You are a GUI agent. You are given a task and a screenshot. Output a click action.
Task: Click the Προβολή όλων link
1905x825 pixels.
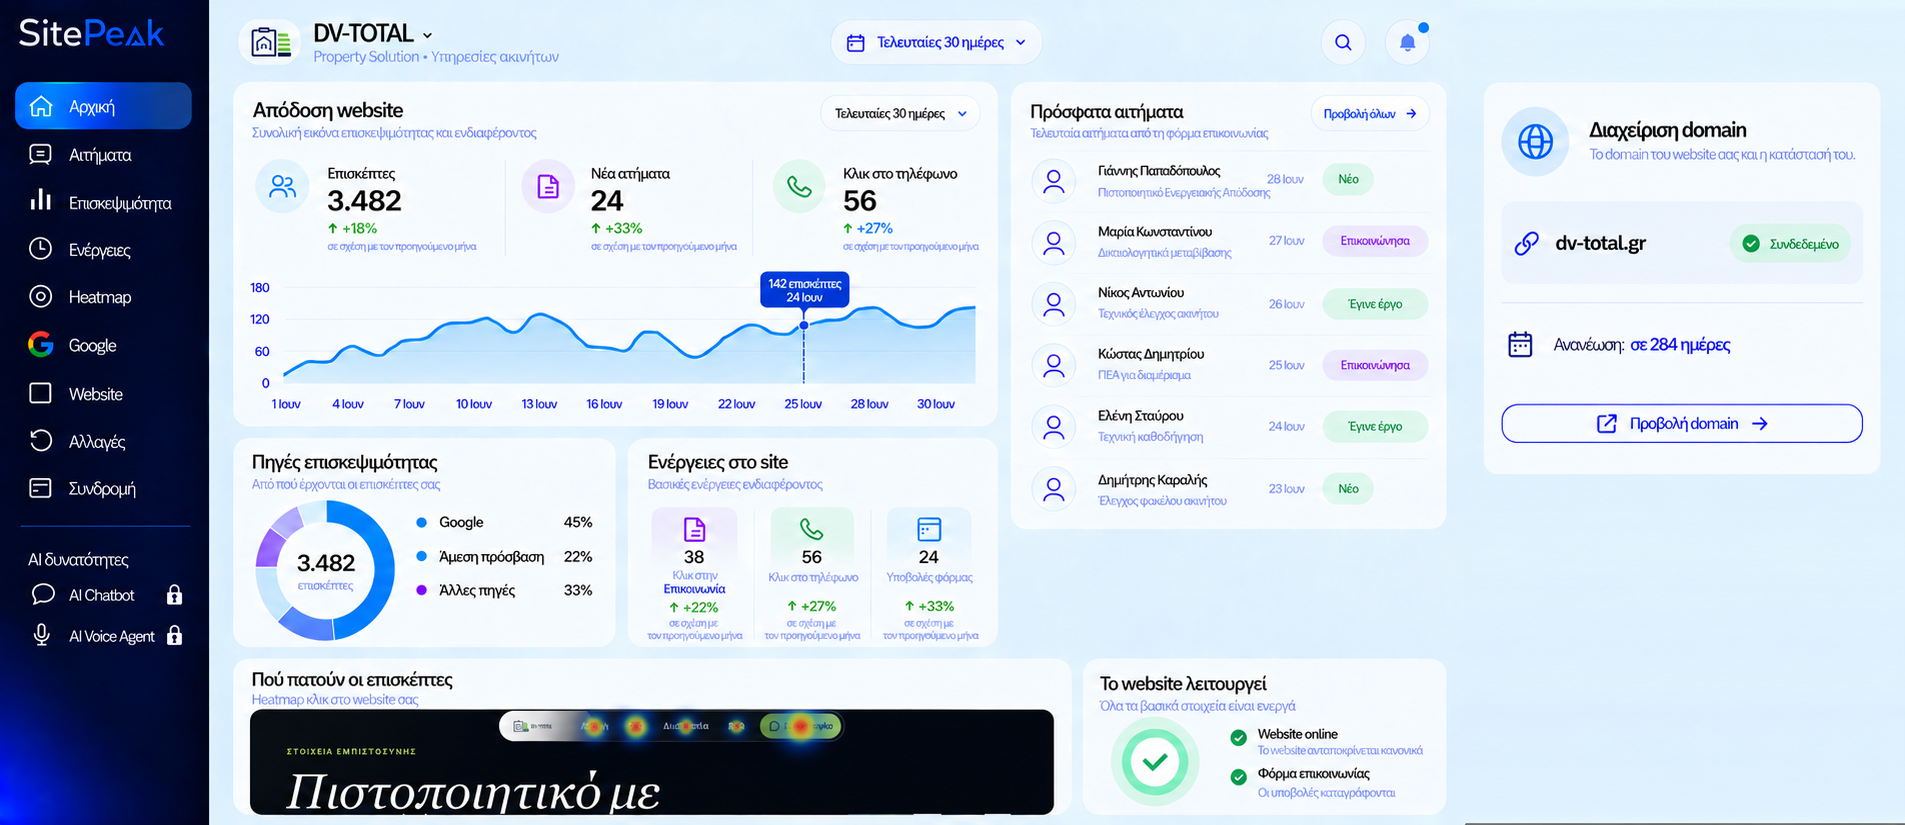pos(1370,114)
